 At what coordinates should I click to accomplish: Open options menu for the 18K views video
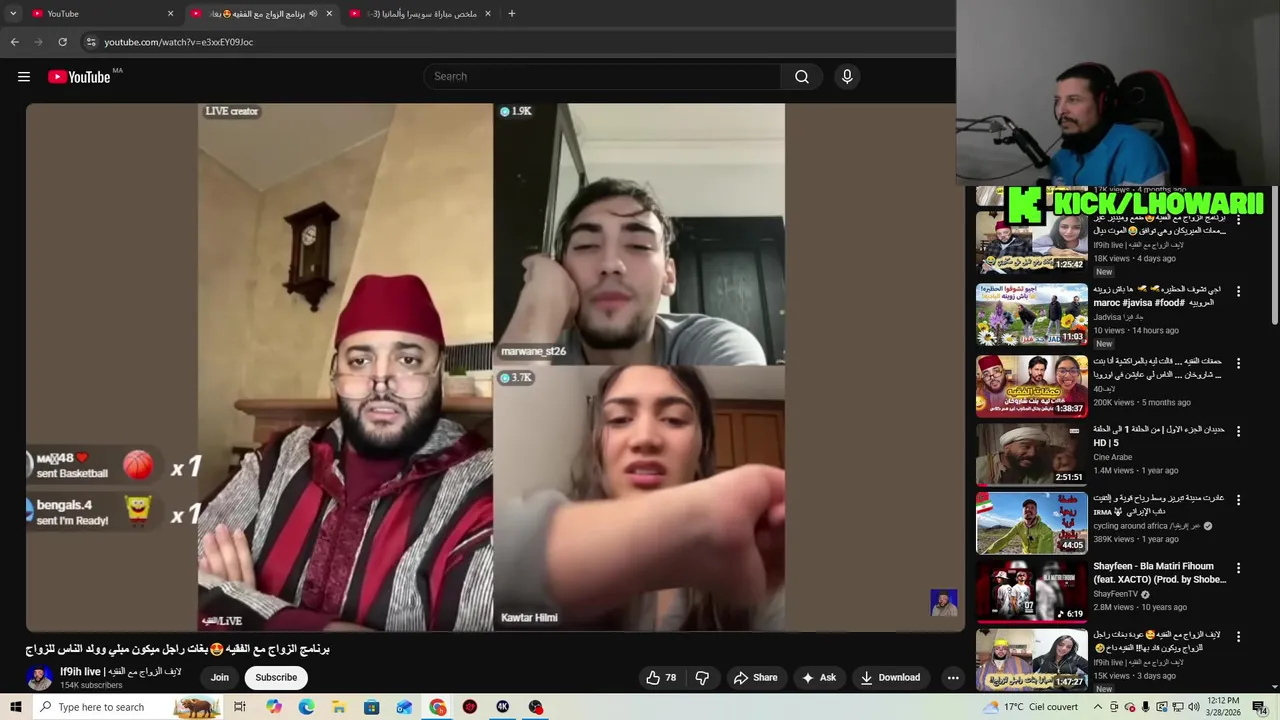pyautogui.click(x=1238, y=220)
